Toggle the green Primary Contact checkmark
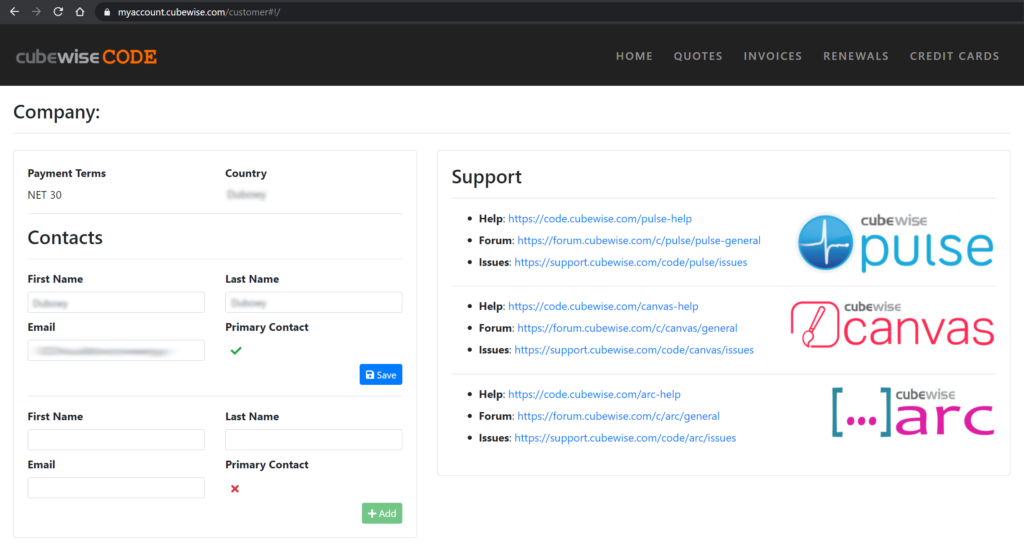The height and width of the screenshot is (555, 1024). point(236,350)
